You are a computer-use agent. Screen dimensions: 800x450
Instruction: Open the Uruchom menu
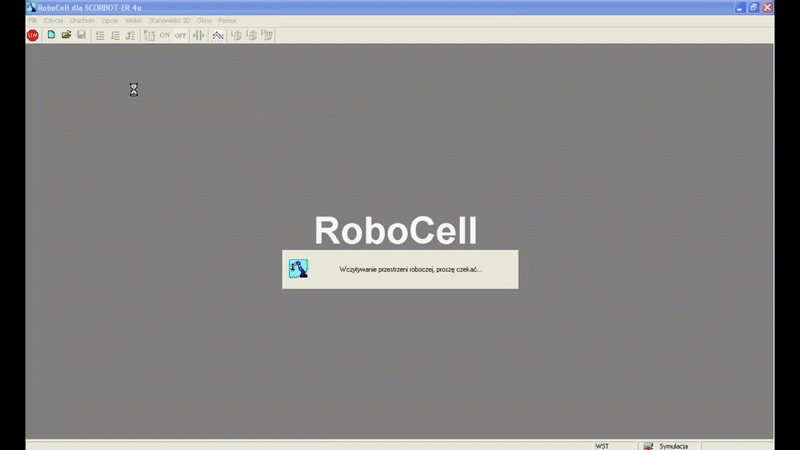tap(82, 20)
